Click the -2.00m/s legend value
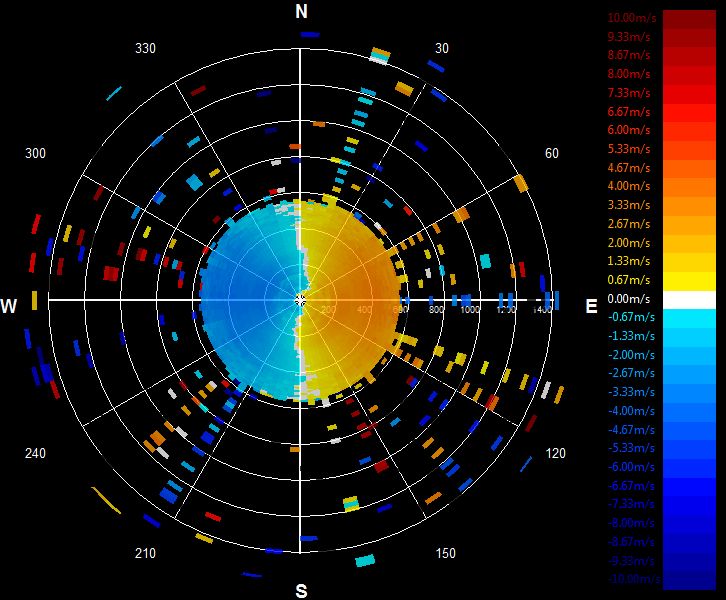Viewport: 726px width, 600px height. [631, 355]
